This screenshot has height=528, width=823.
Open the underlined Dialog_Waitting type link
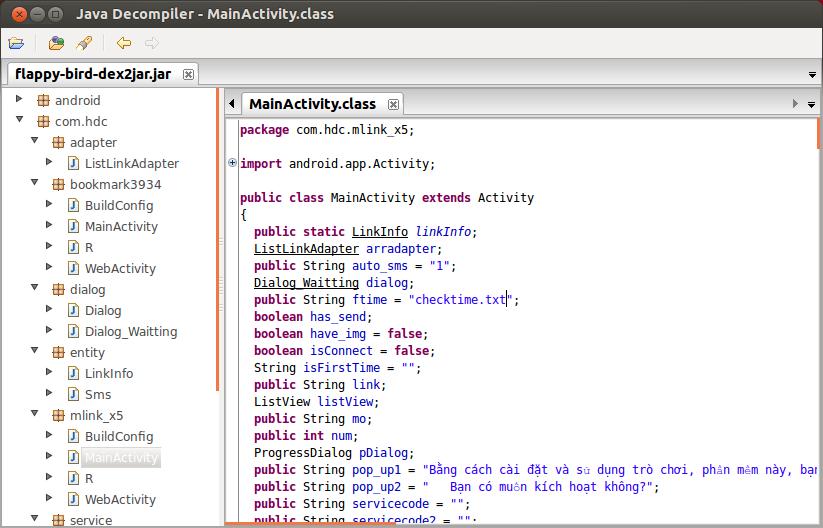click(x=306, y=282)
